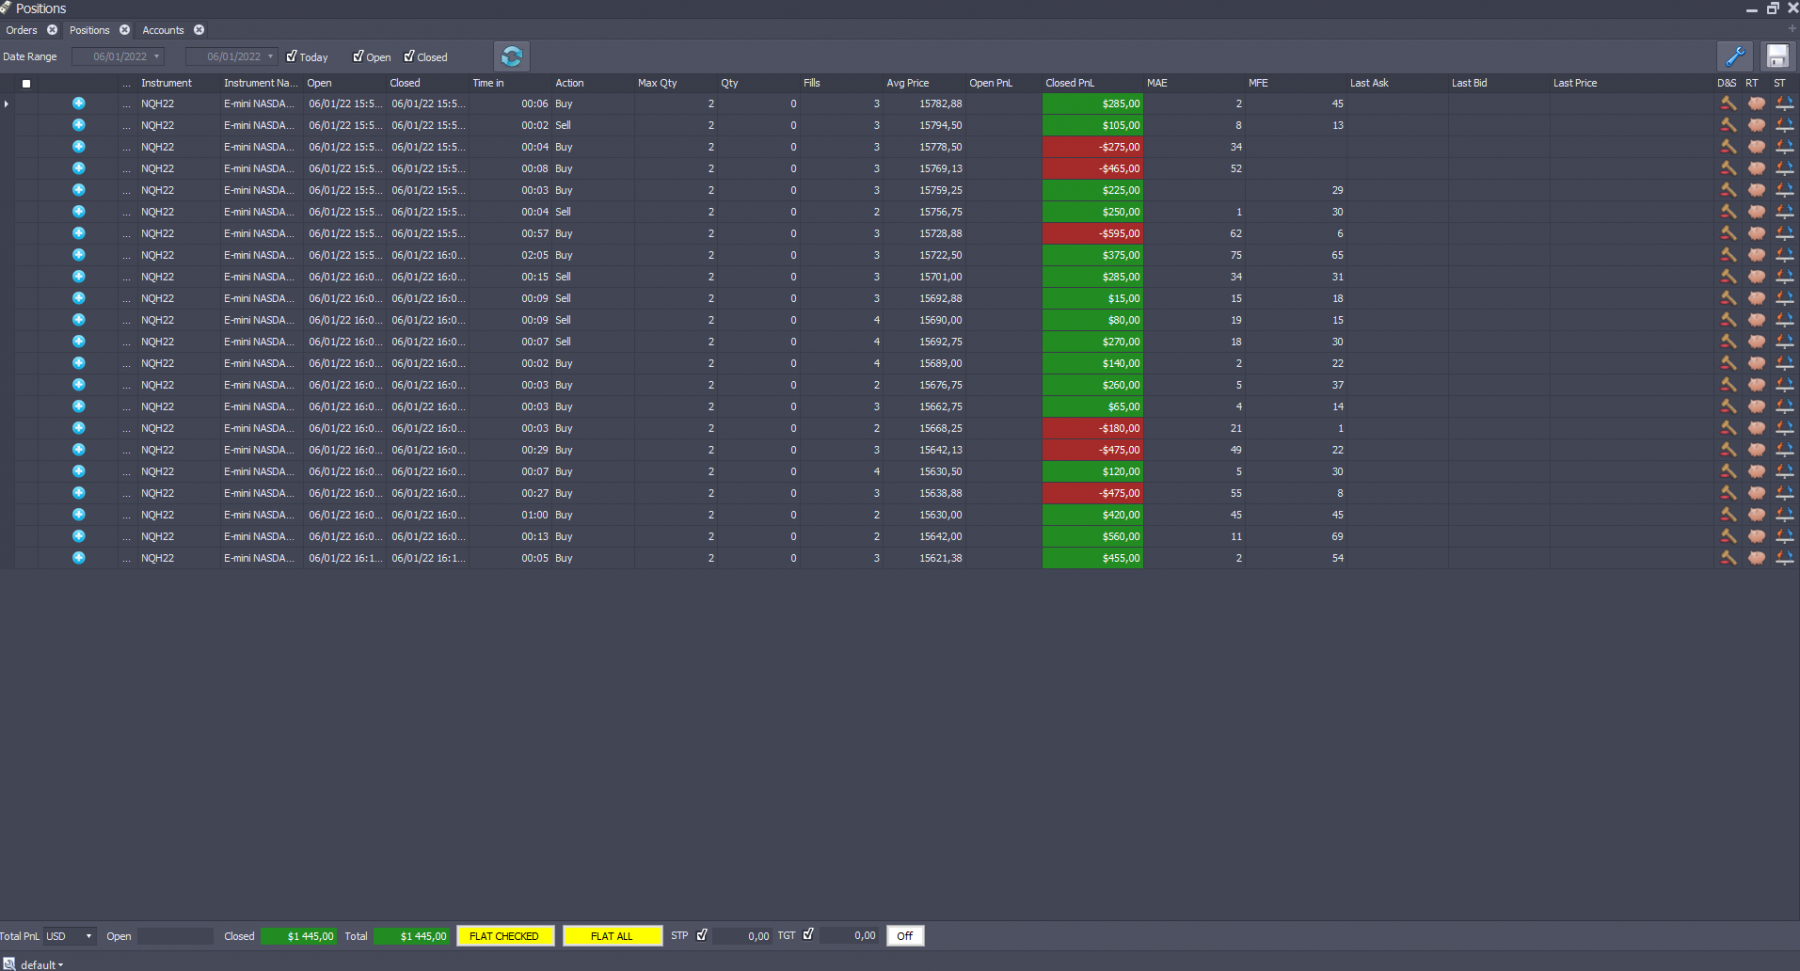Screen dimensions: 1800x971
Task: Expand the position row with 15728,88 price
Action: 79,233
